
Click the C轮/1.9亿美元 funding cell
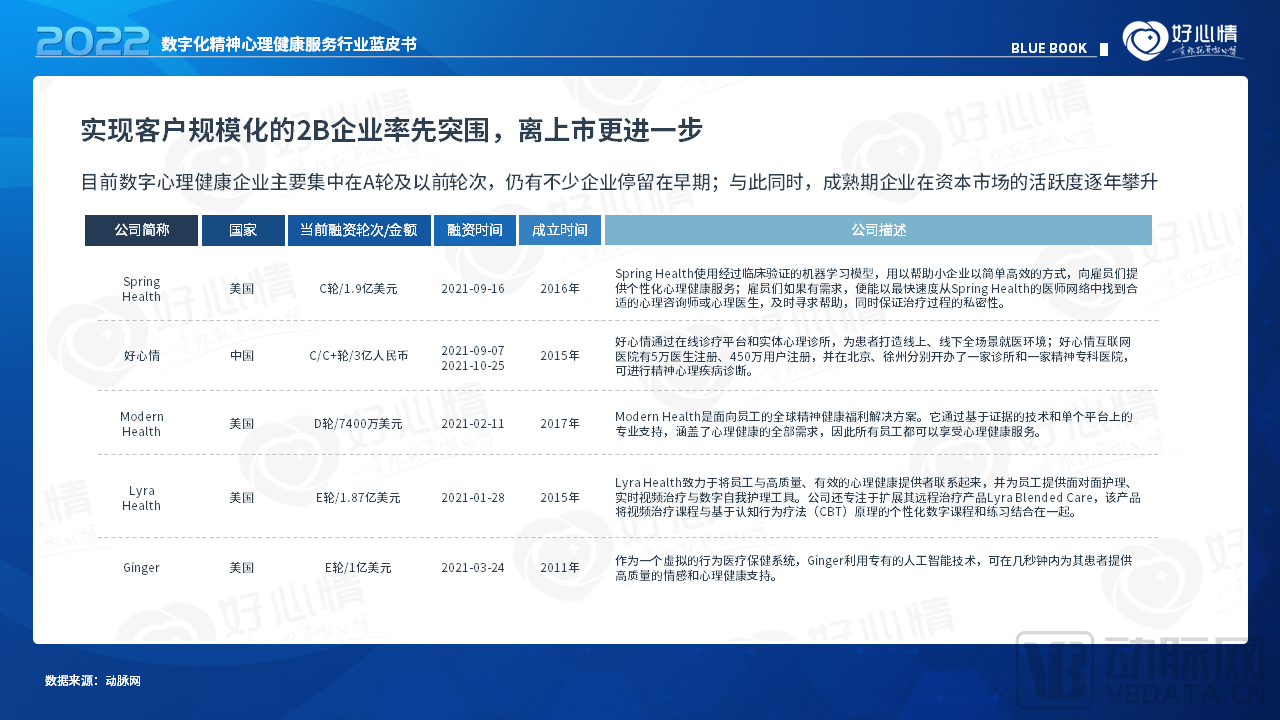tap(358, 289)
